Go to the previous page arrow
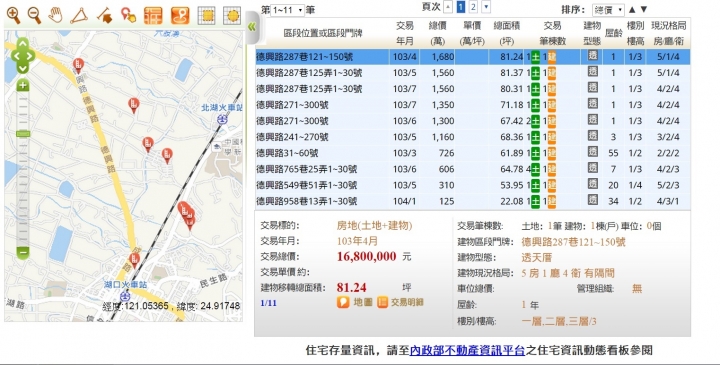The width and height of the screenshot is (720, 365). click(448, 7)
